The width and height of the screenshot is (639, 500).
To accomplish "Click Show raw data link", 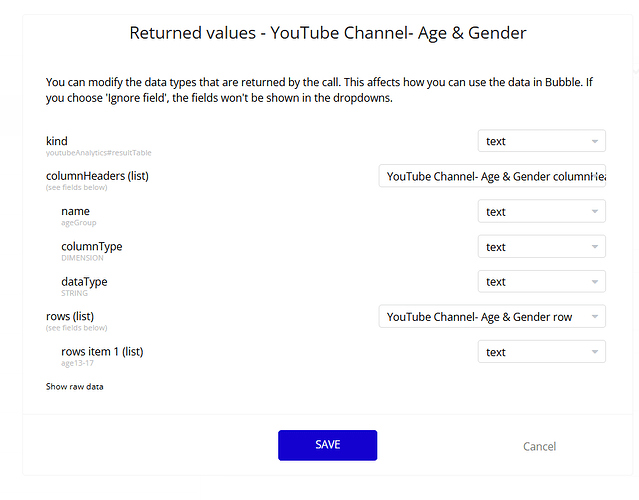I will pyautogui.click(x=75, y=386).
